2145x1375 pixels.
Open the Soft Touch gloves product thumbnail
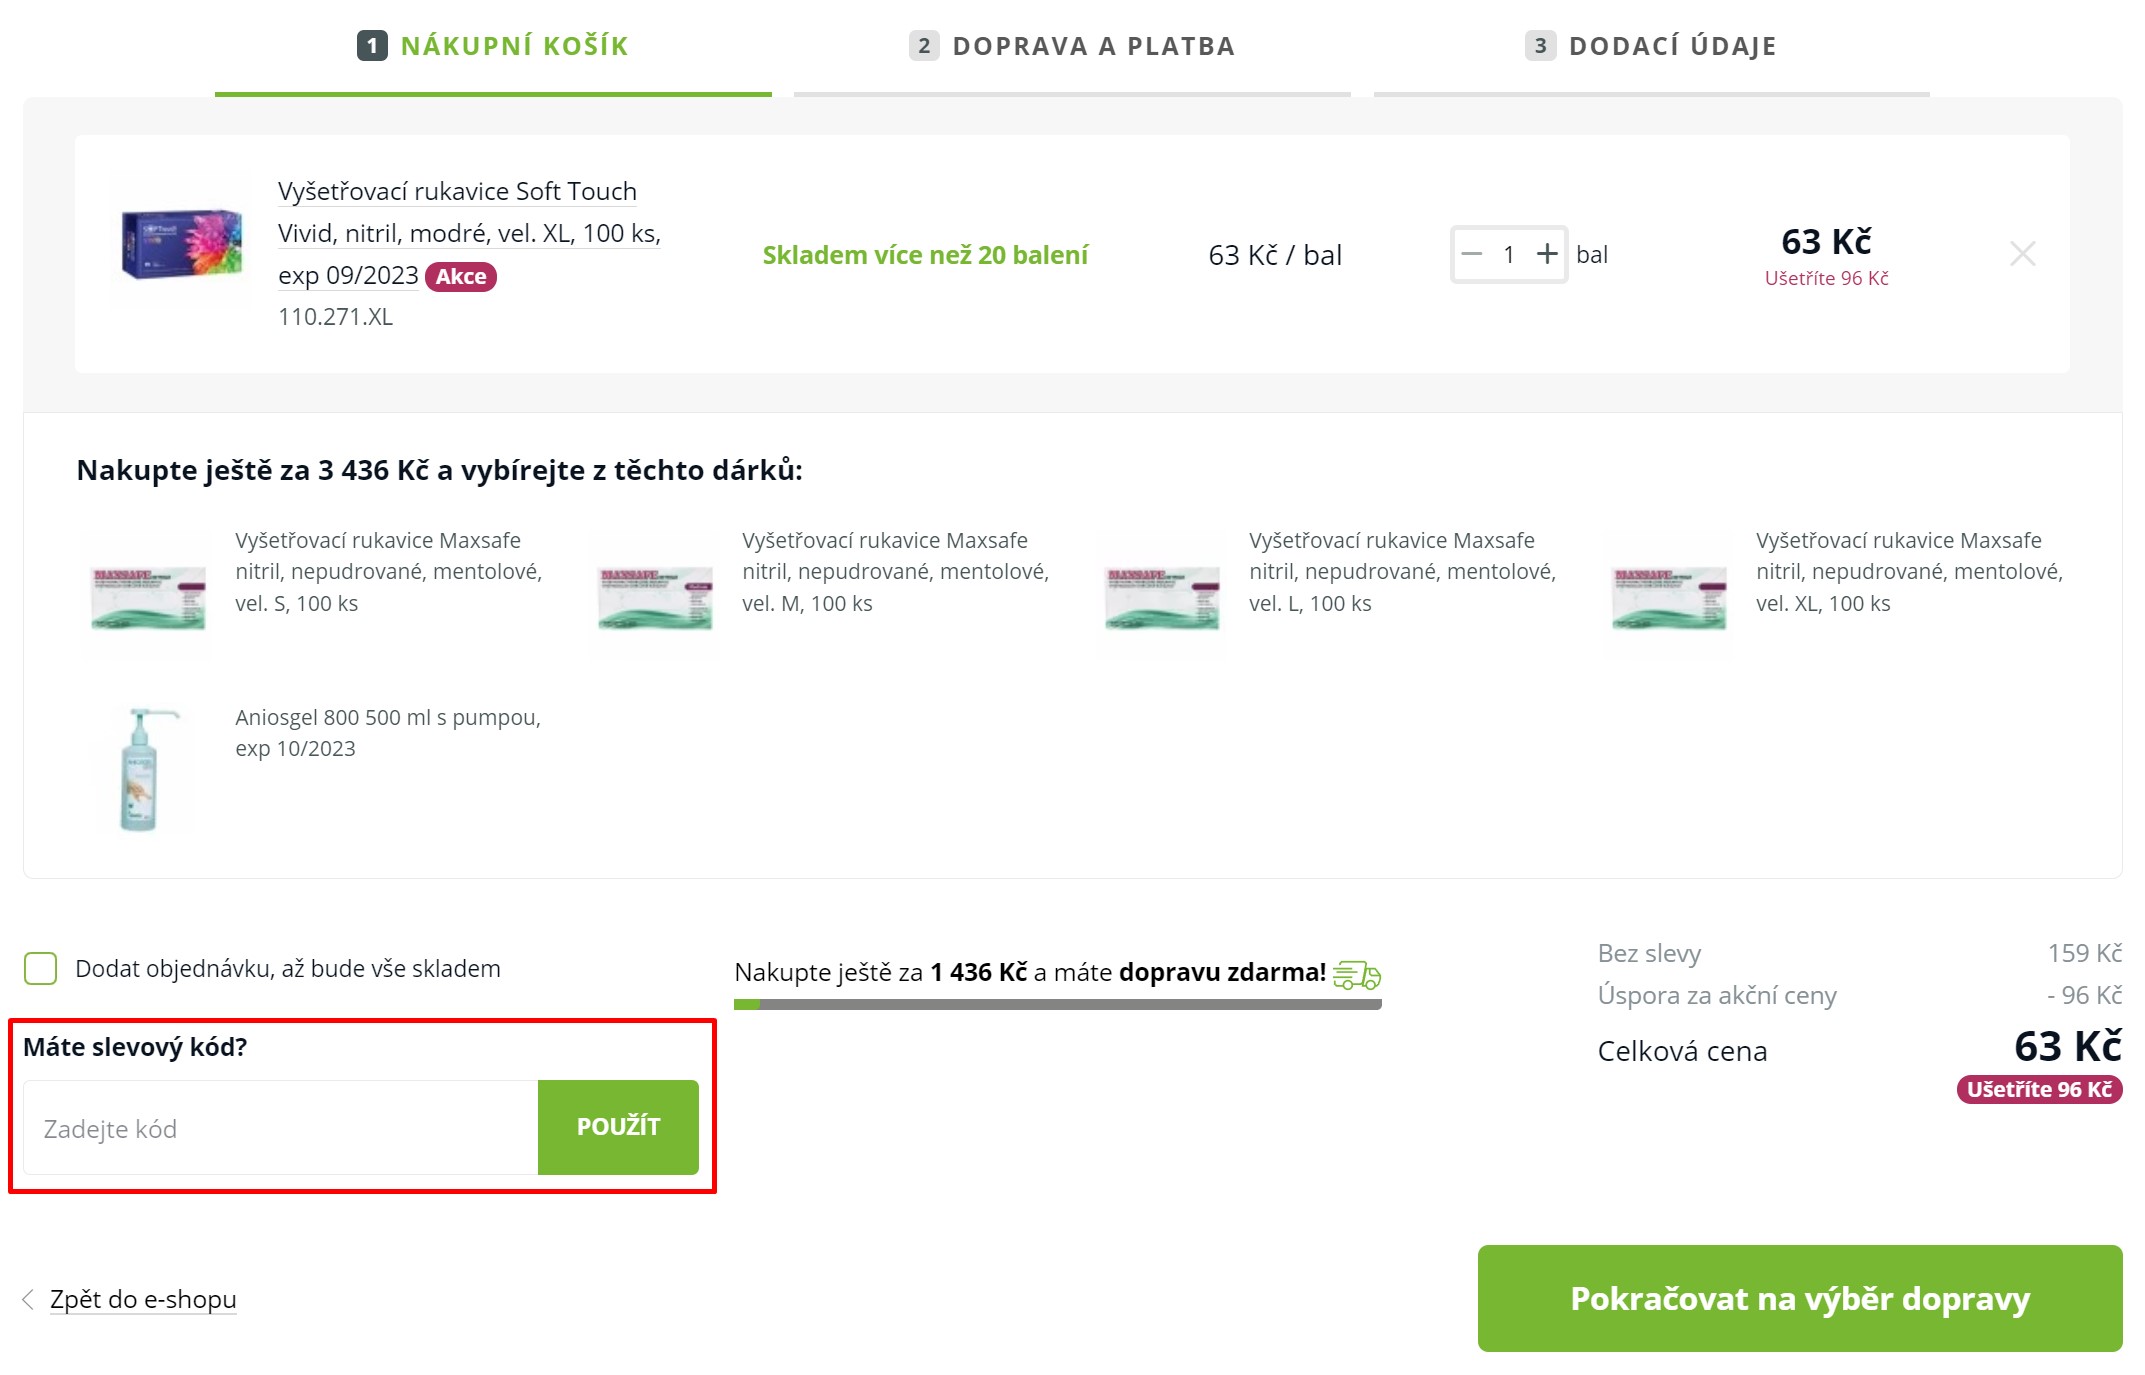(181, 243)
